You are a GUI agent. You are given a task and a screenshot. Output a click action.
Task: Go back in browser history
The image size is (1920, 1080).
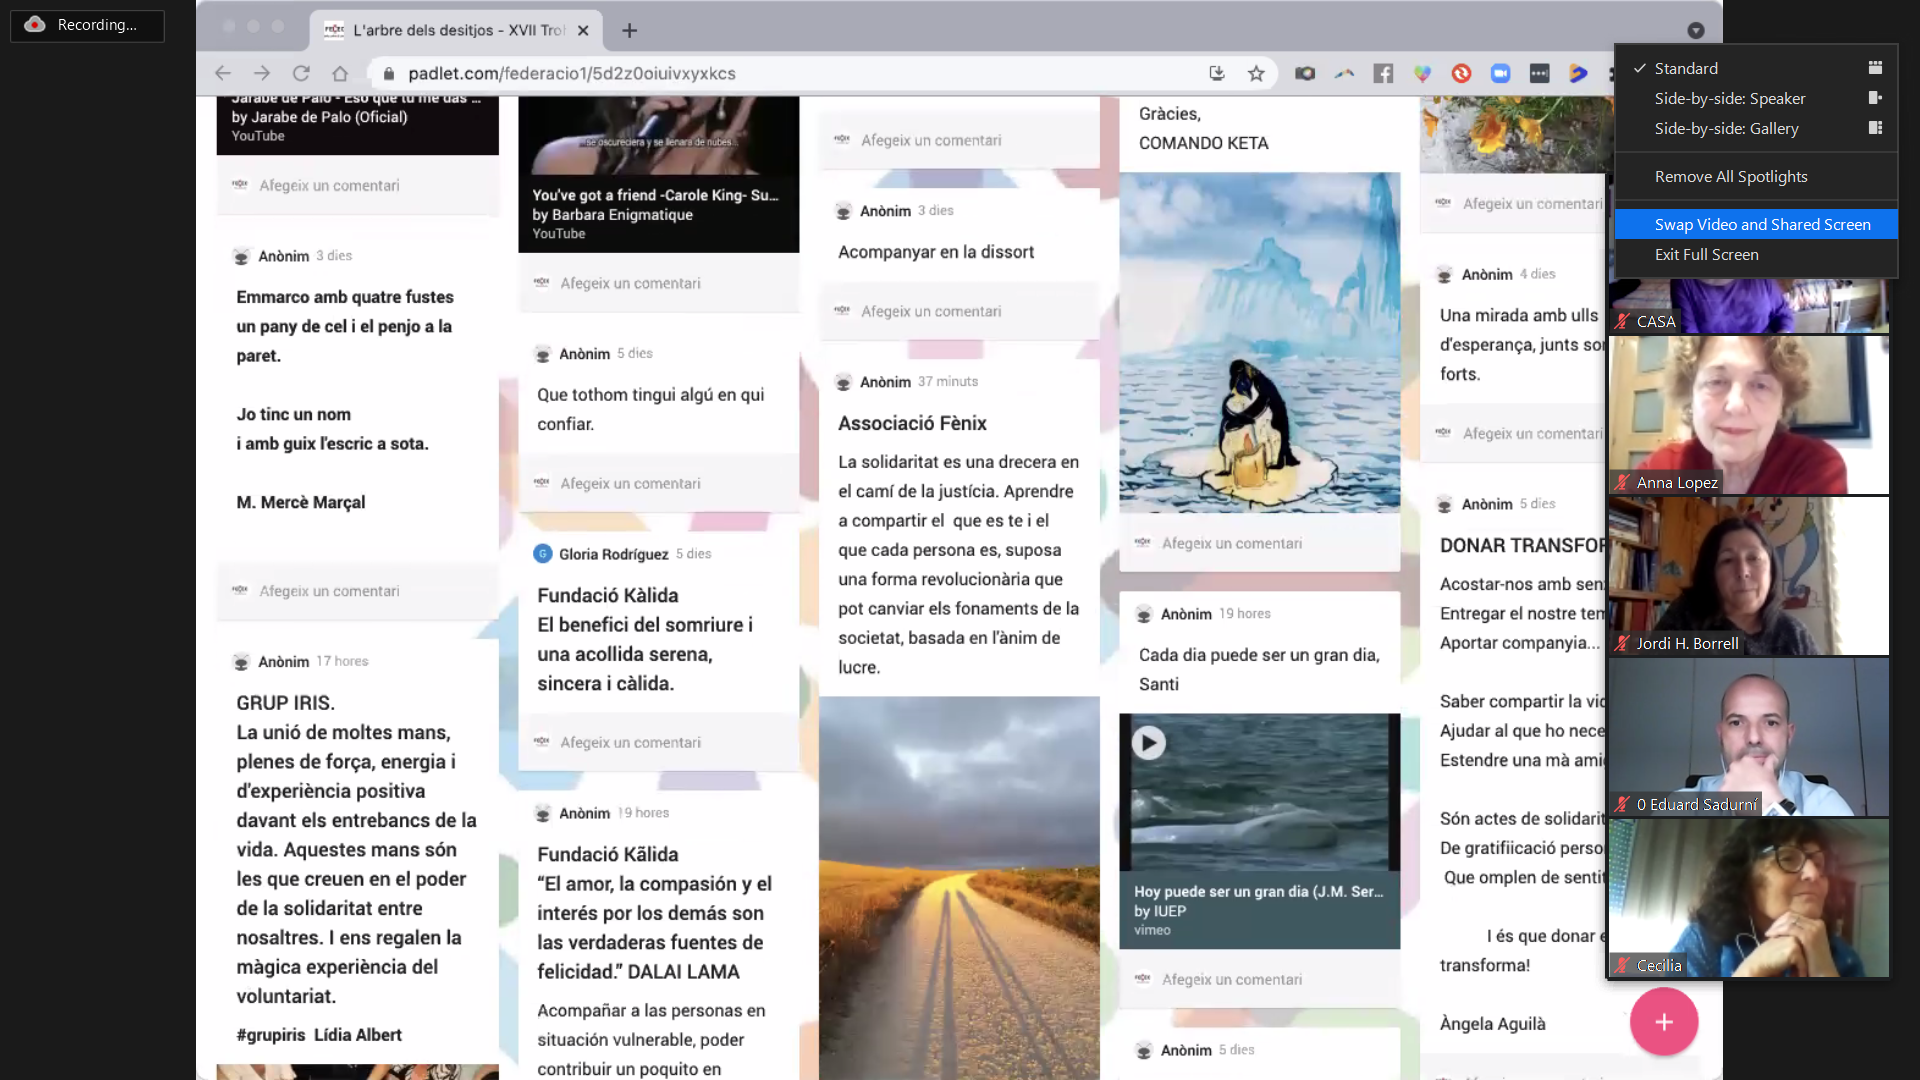(222, 73)
